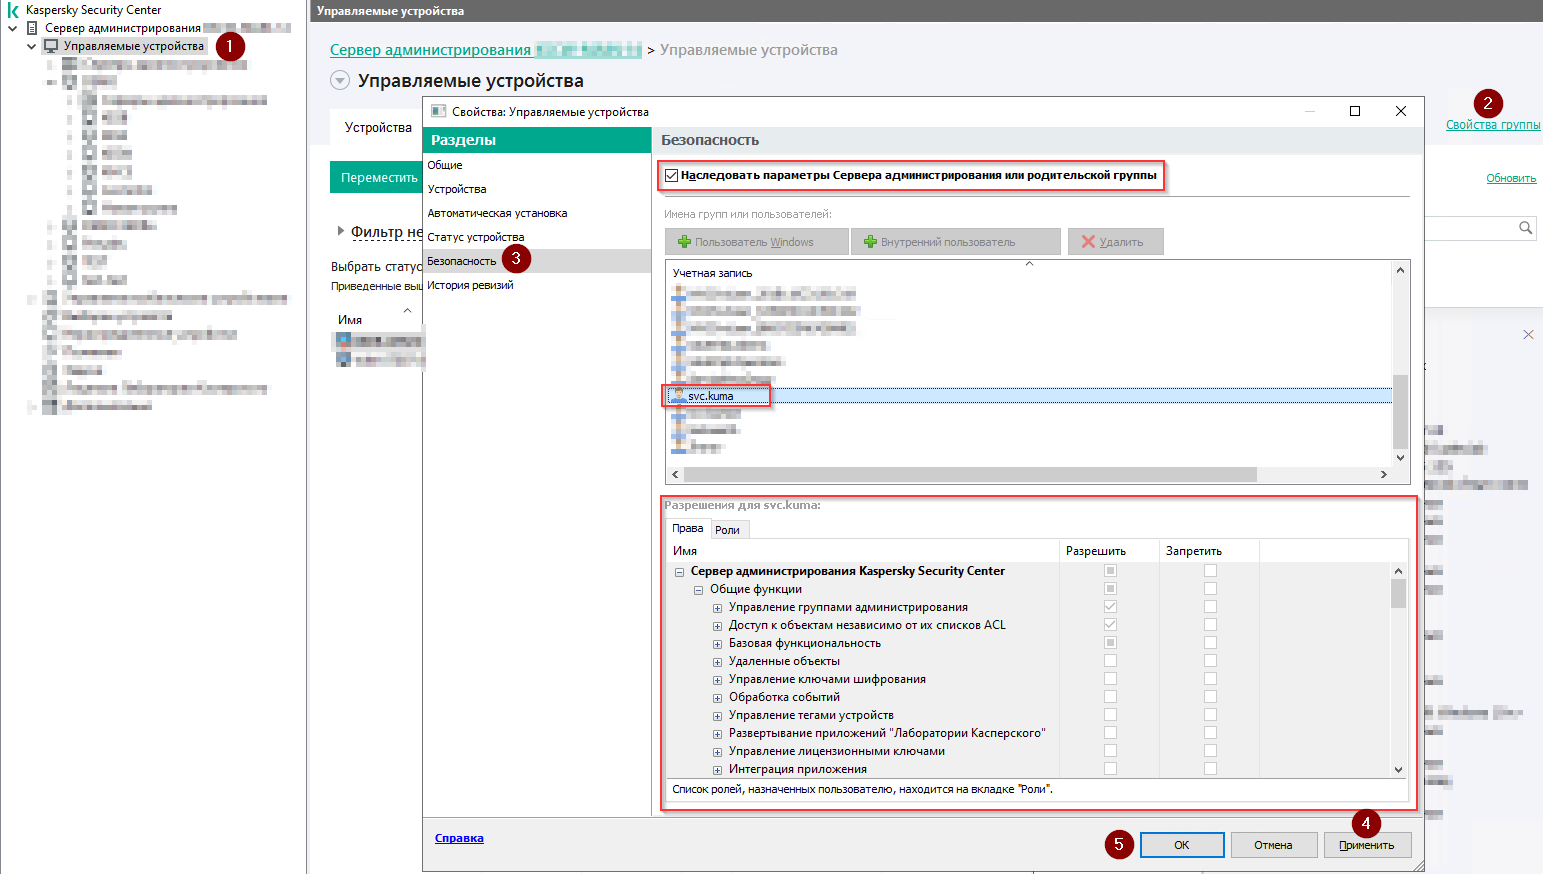This screenshot has height=874, width=1543.
Task: Check Разрешить for Удаленные объекты
Action: pyautogui.click(x=1110, y=661)
